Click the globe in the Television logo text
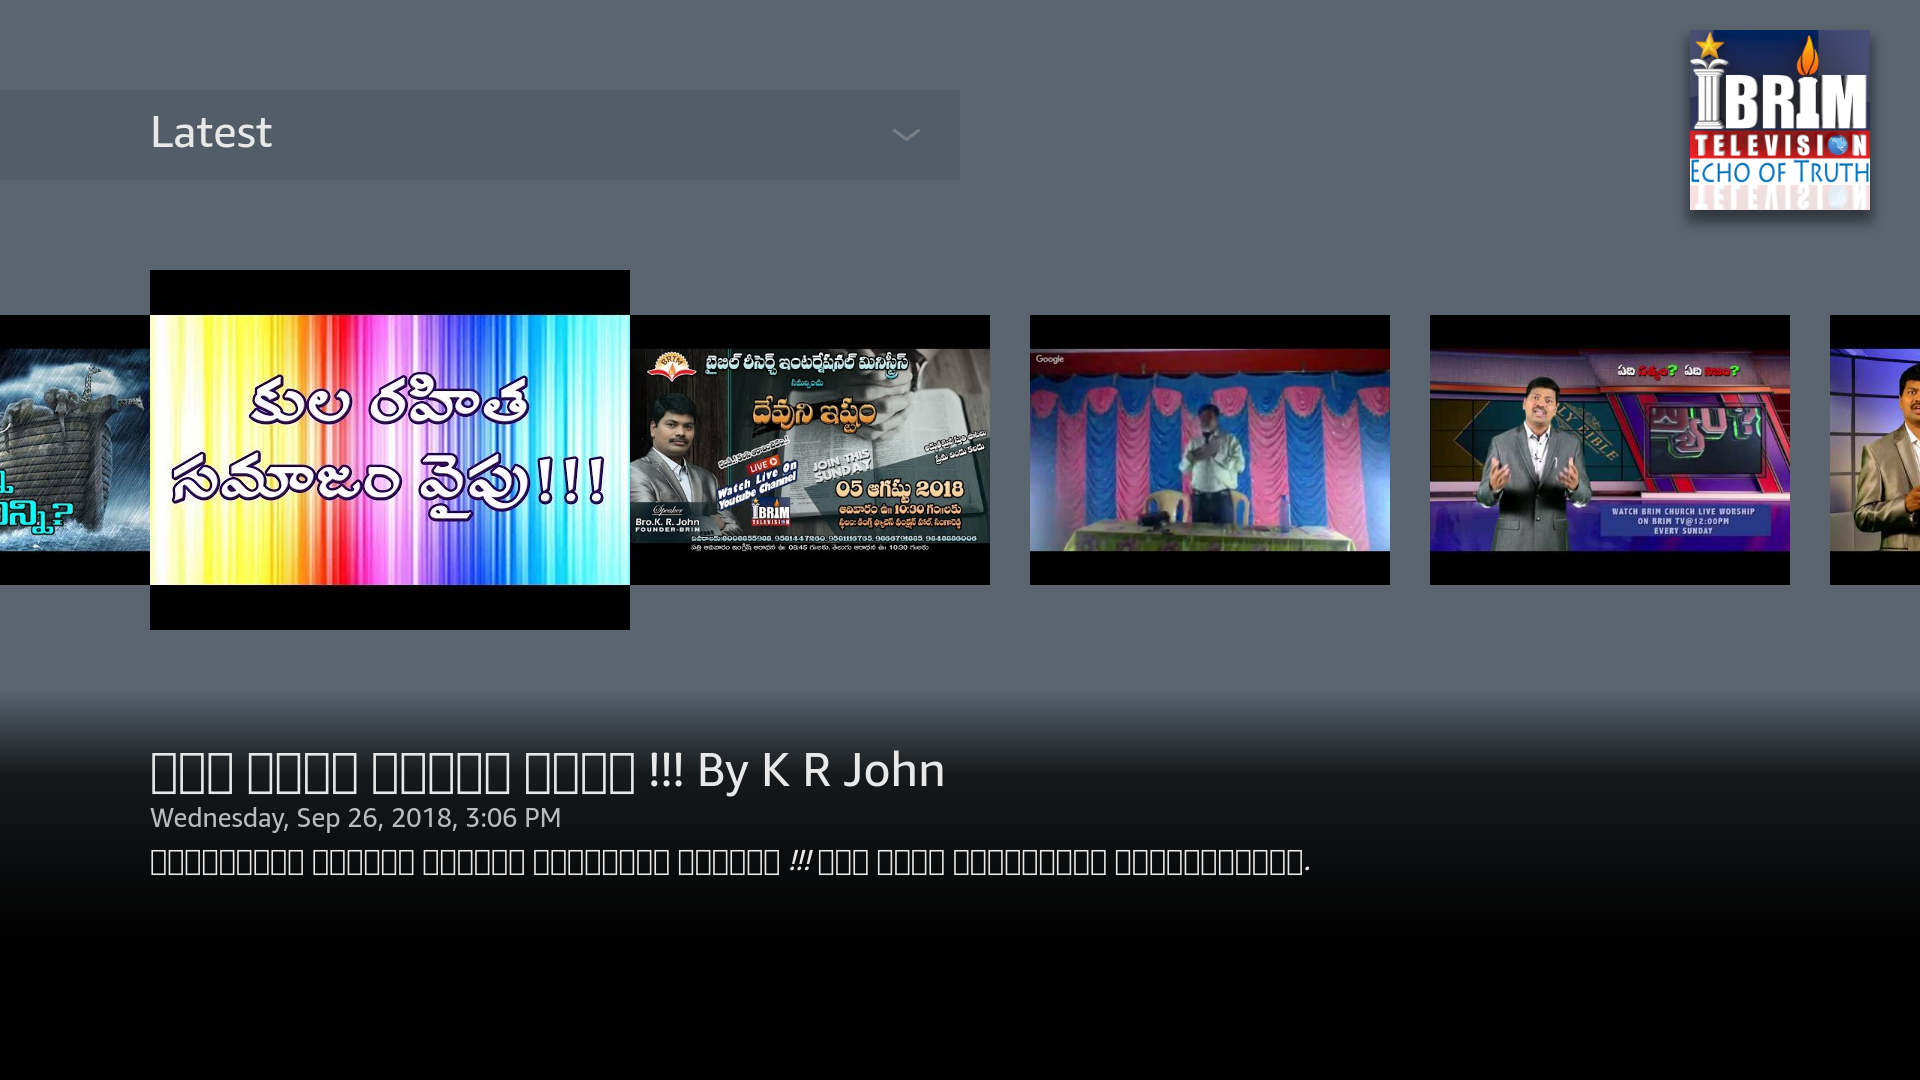 click(1837, 146)
